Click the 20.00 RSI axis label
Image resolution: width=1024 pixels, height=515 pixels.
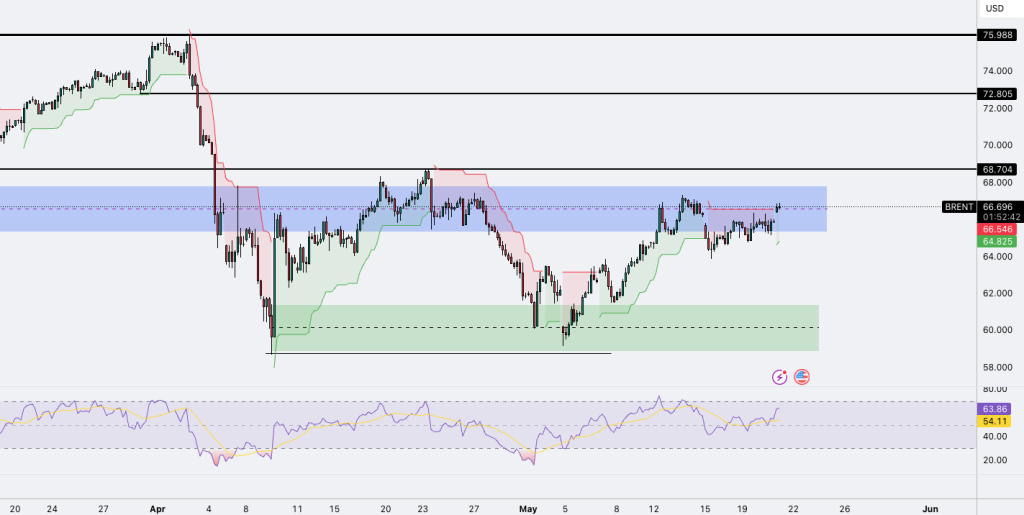tap(996, 460)
